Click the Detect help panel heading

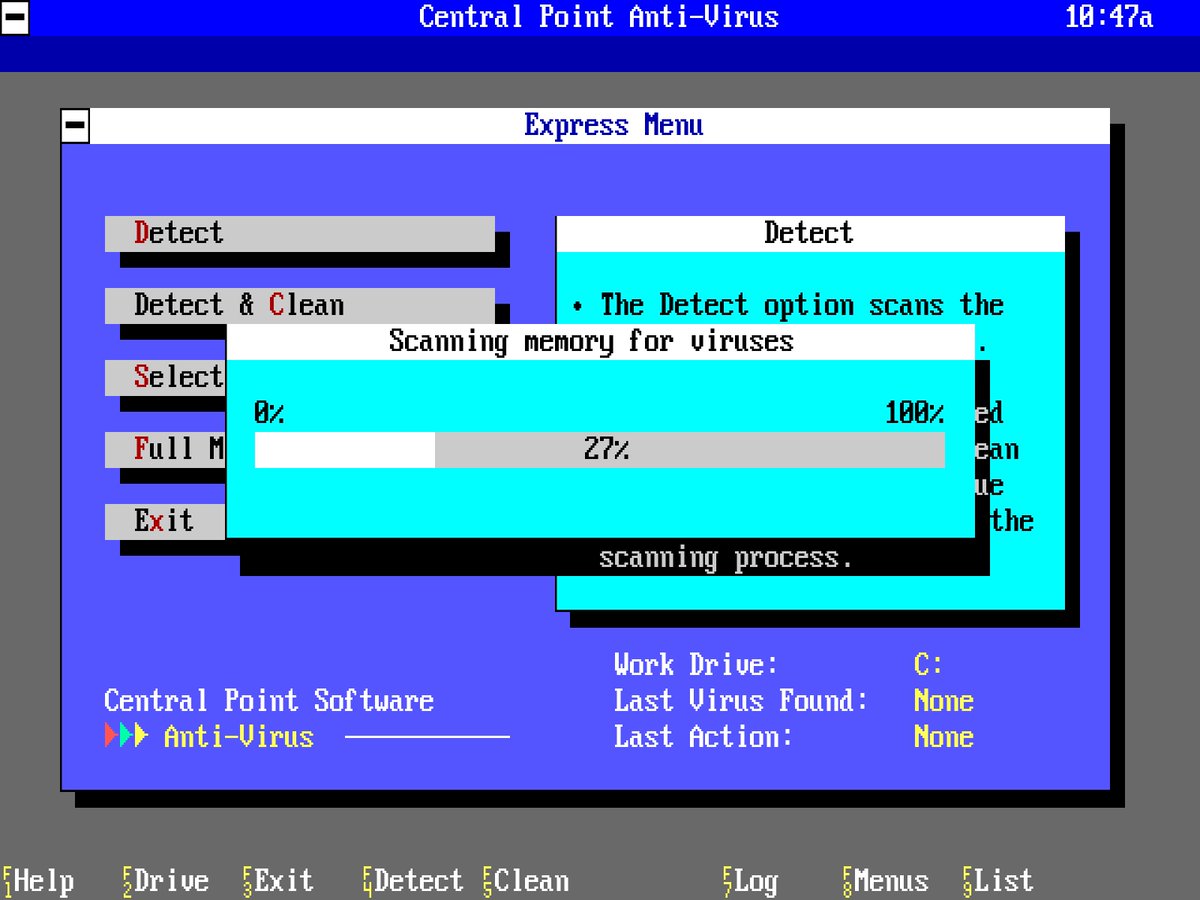[809, 234]
